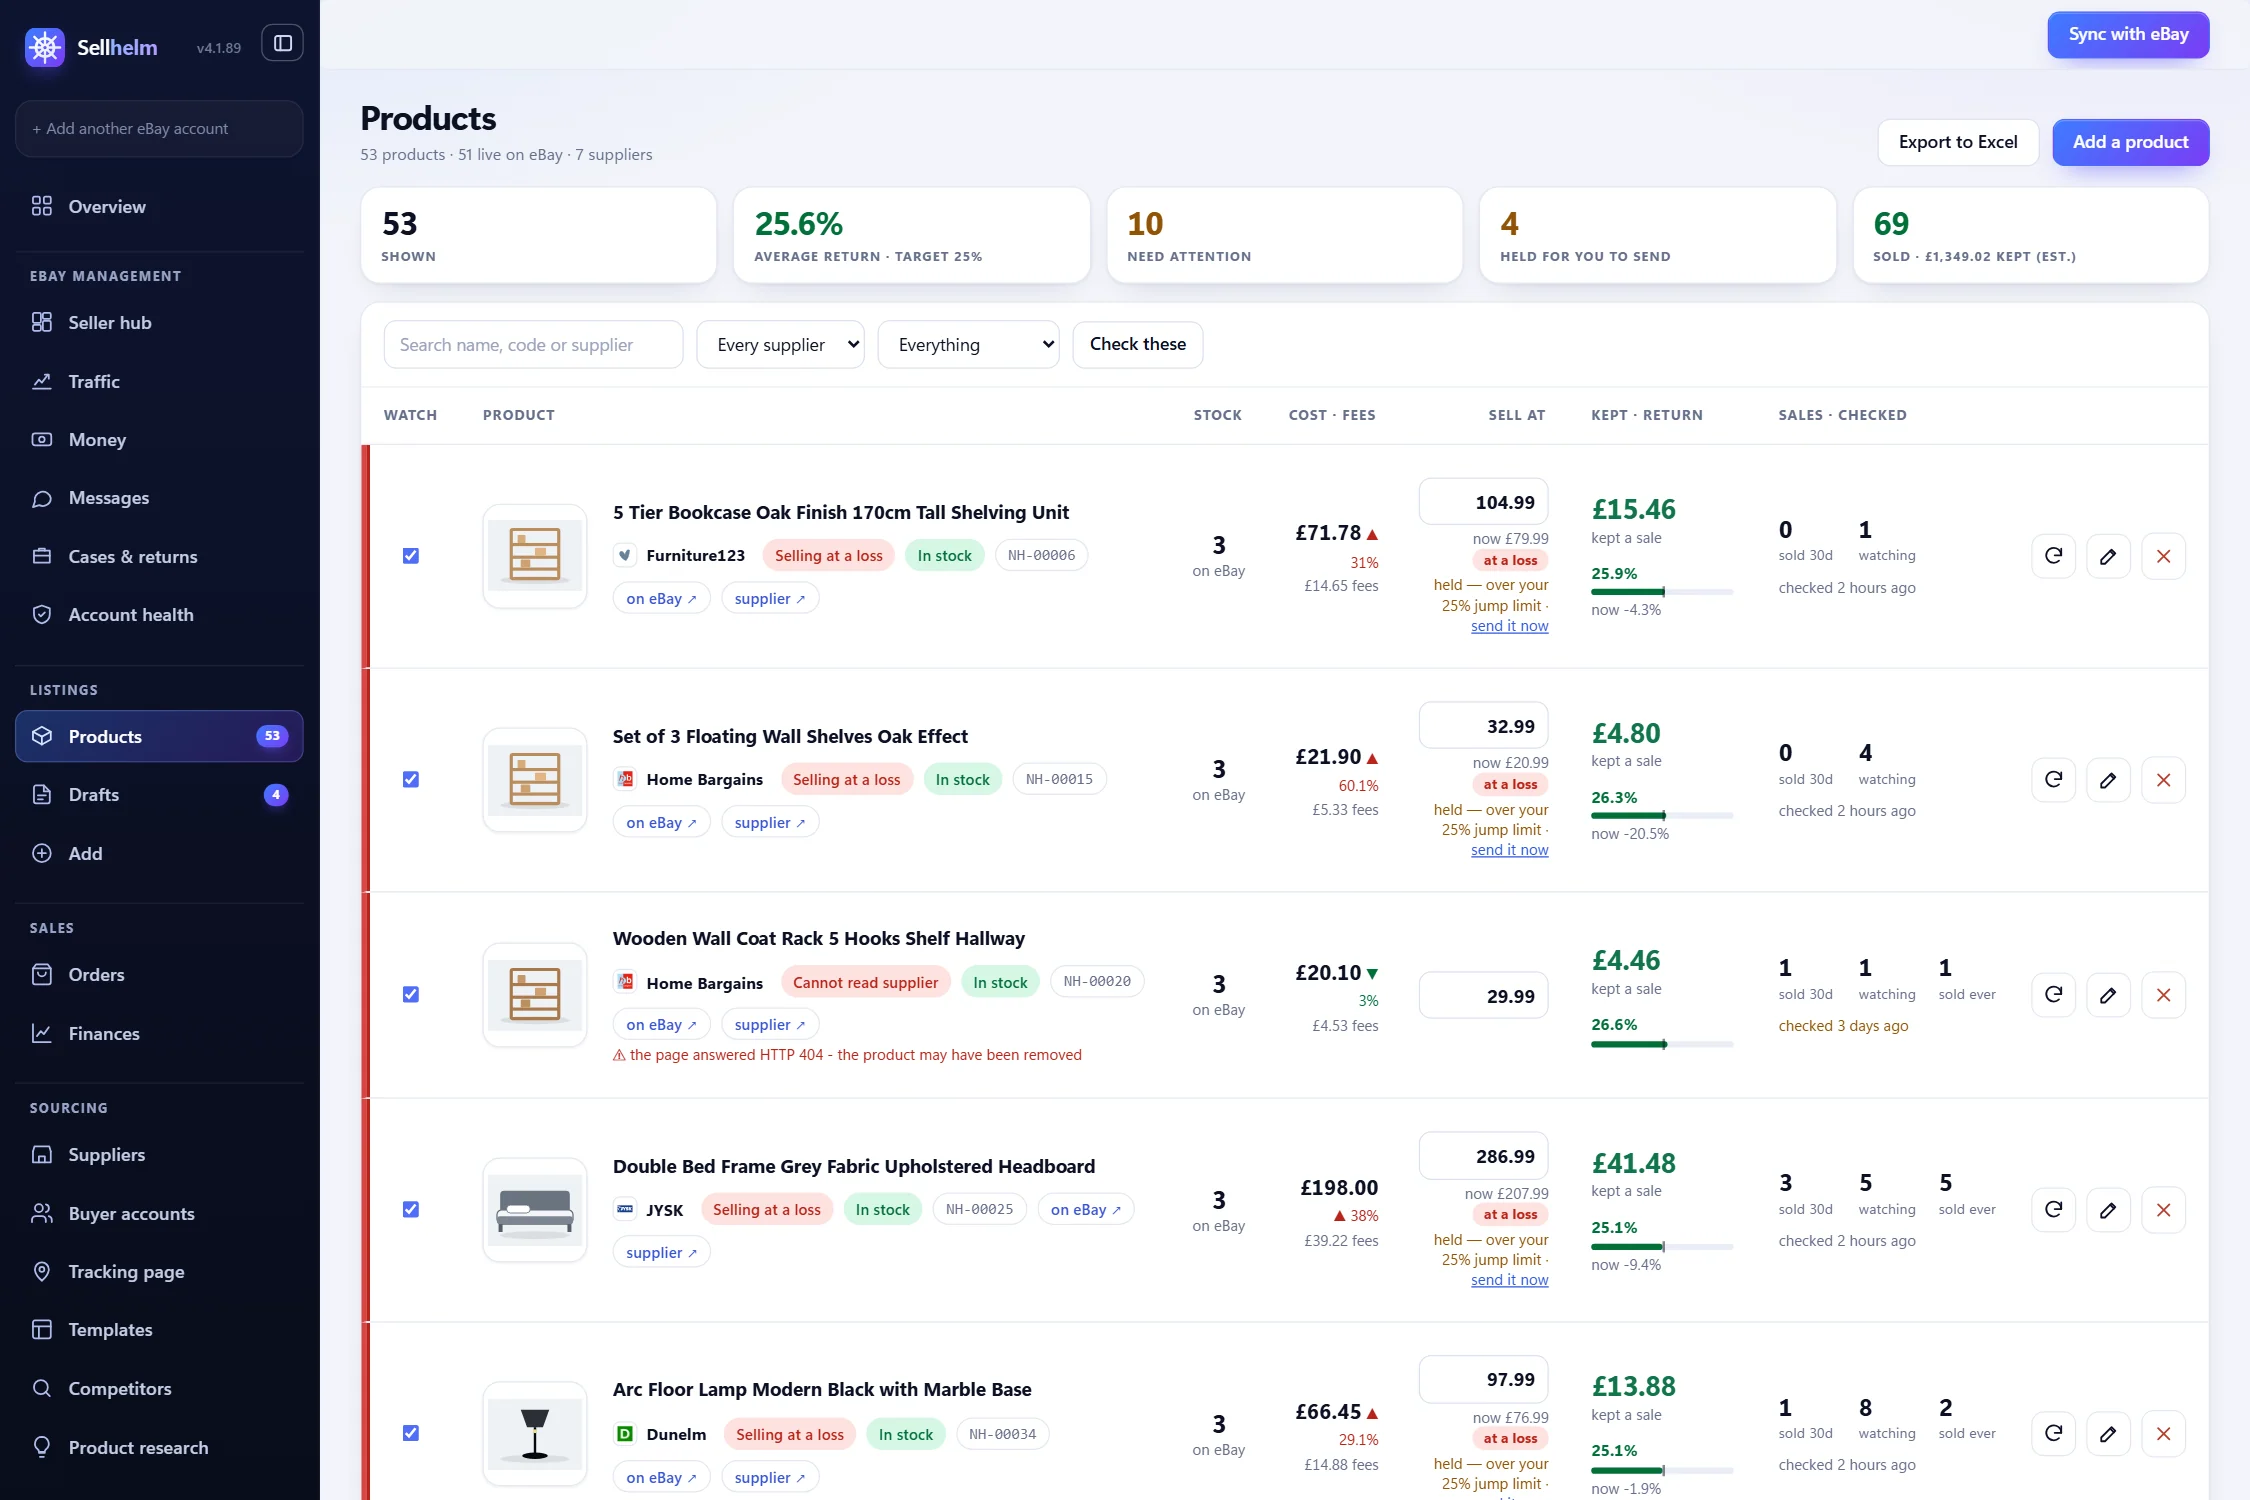Click the 104.99 sell-at price field
Screen dimensions: 2250x1500
pyautogui.click(x=1483, y=502)
